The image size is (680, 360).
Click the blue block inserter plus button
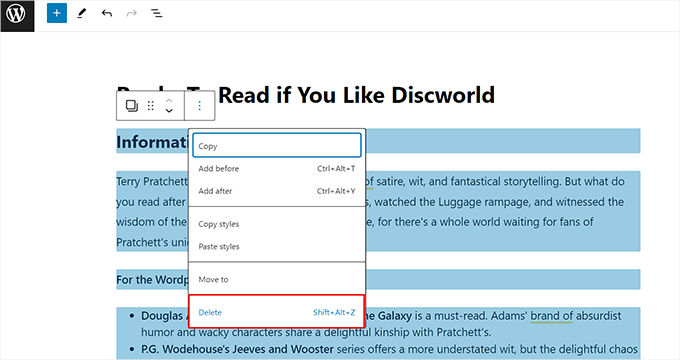[x=57, y=13]
